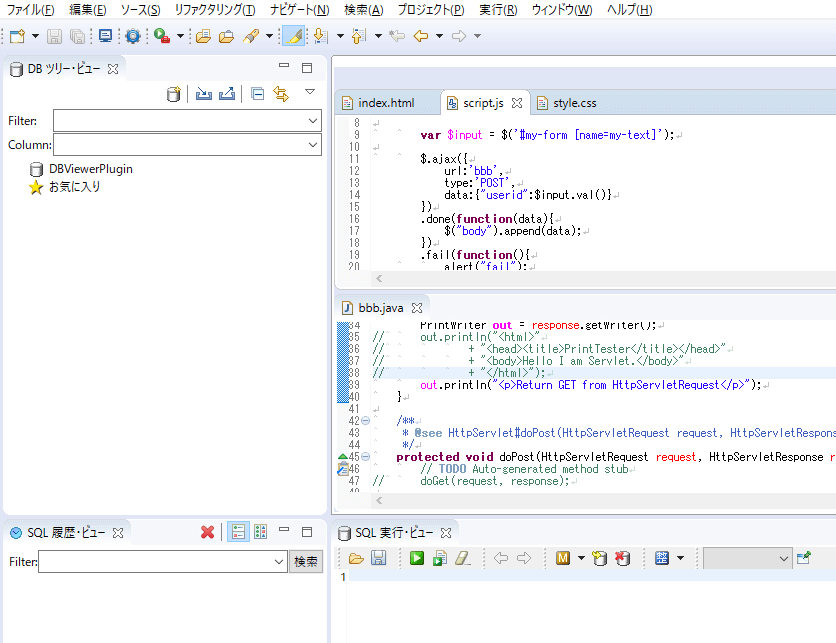Click the export icon in DB tree view
The image size is (836, 643).
coord(227,94)
